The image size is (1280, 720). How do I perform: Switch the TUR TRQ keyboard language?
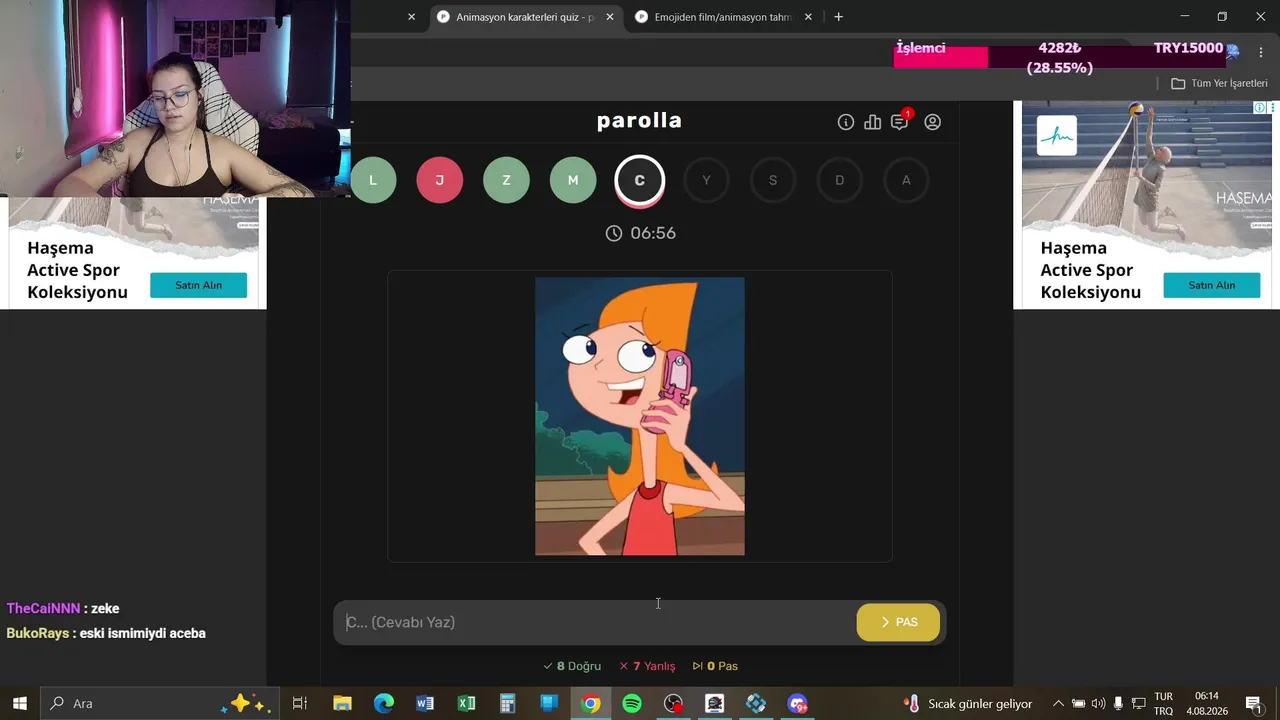click(x=1164, y=703)
